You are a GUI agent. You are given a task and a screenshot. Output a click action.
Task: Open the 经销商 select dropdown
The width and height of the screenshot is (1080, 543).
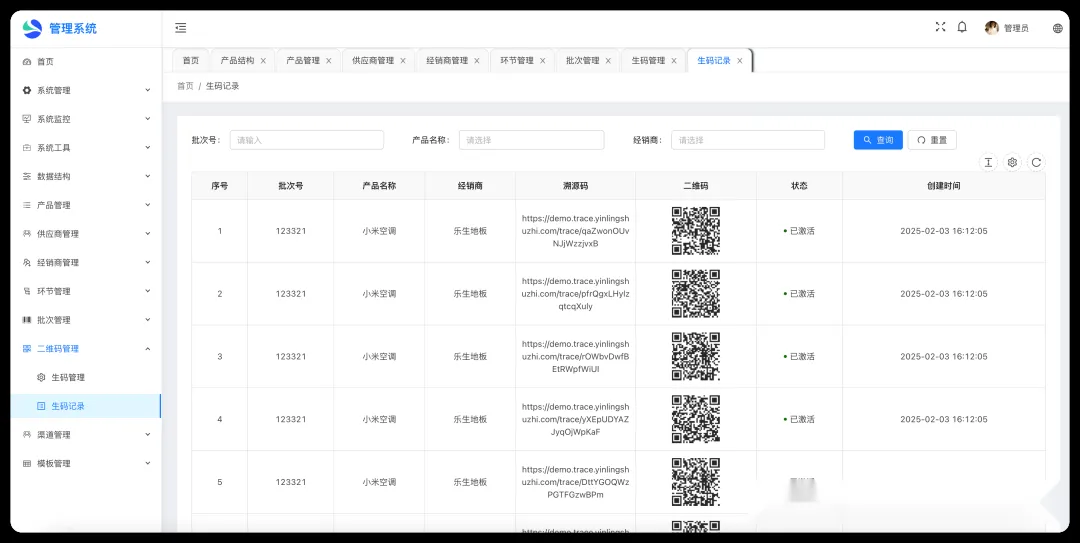(748, 140)
